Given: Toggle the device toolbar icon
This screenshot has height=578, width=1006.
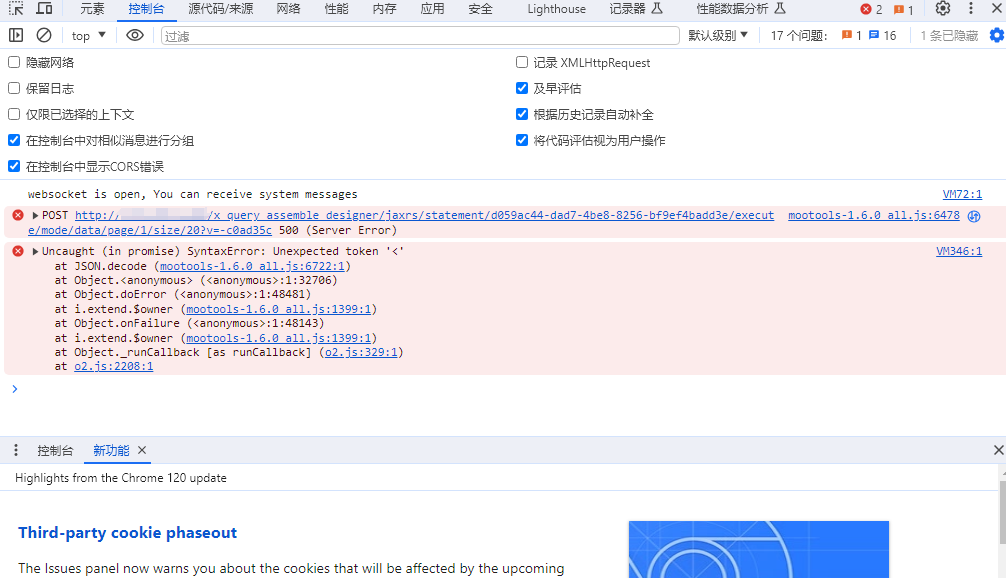Looking at the screenshot, I should 44,9.
